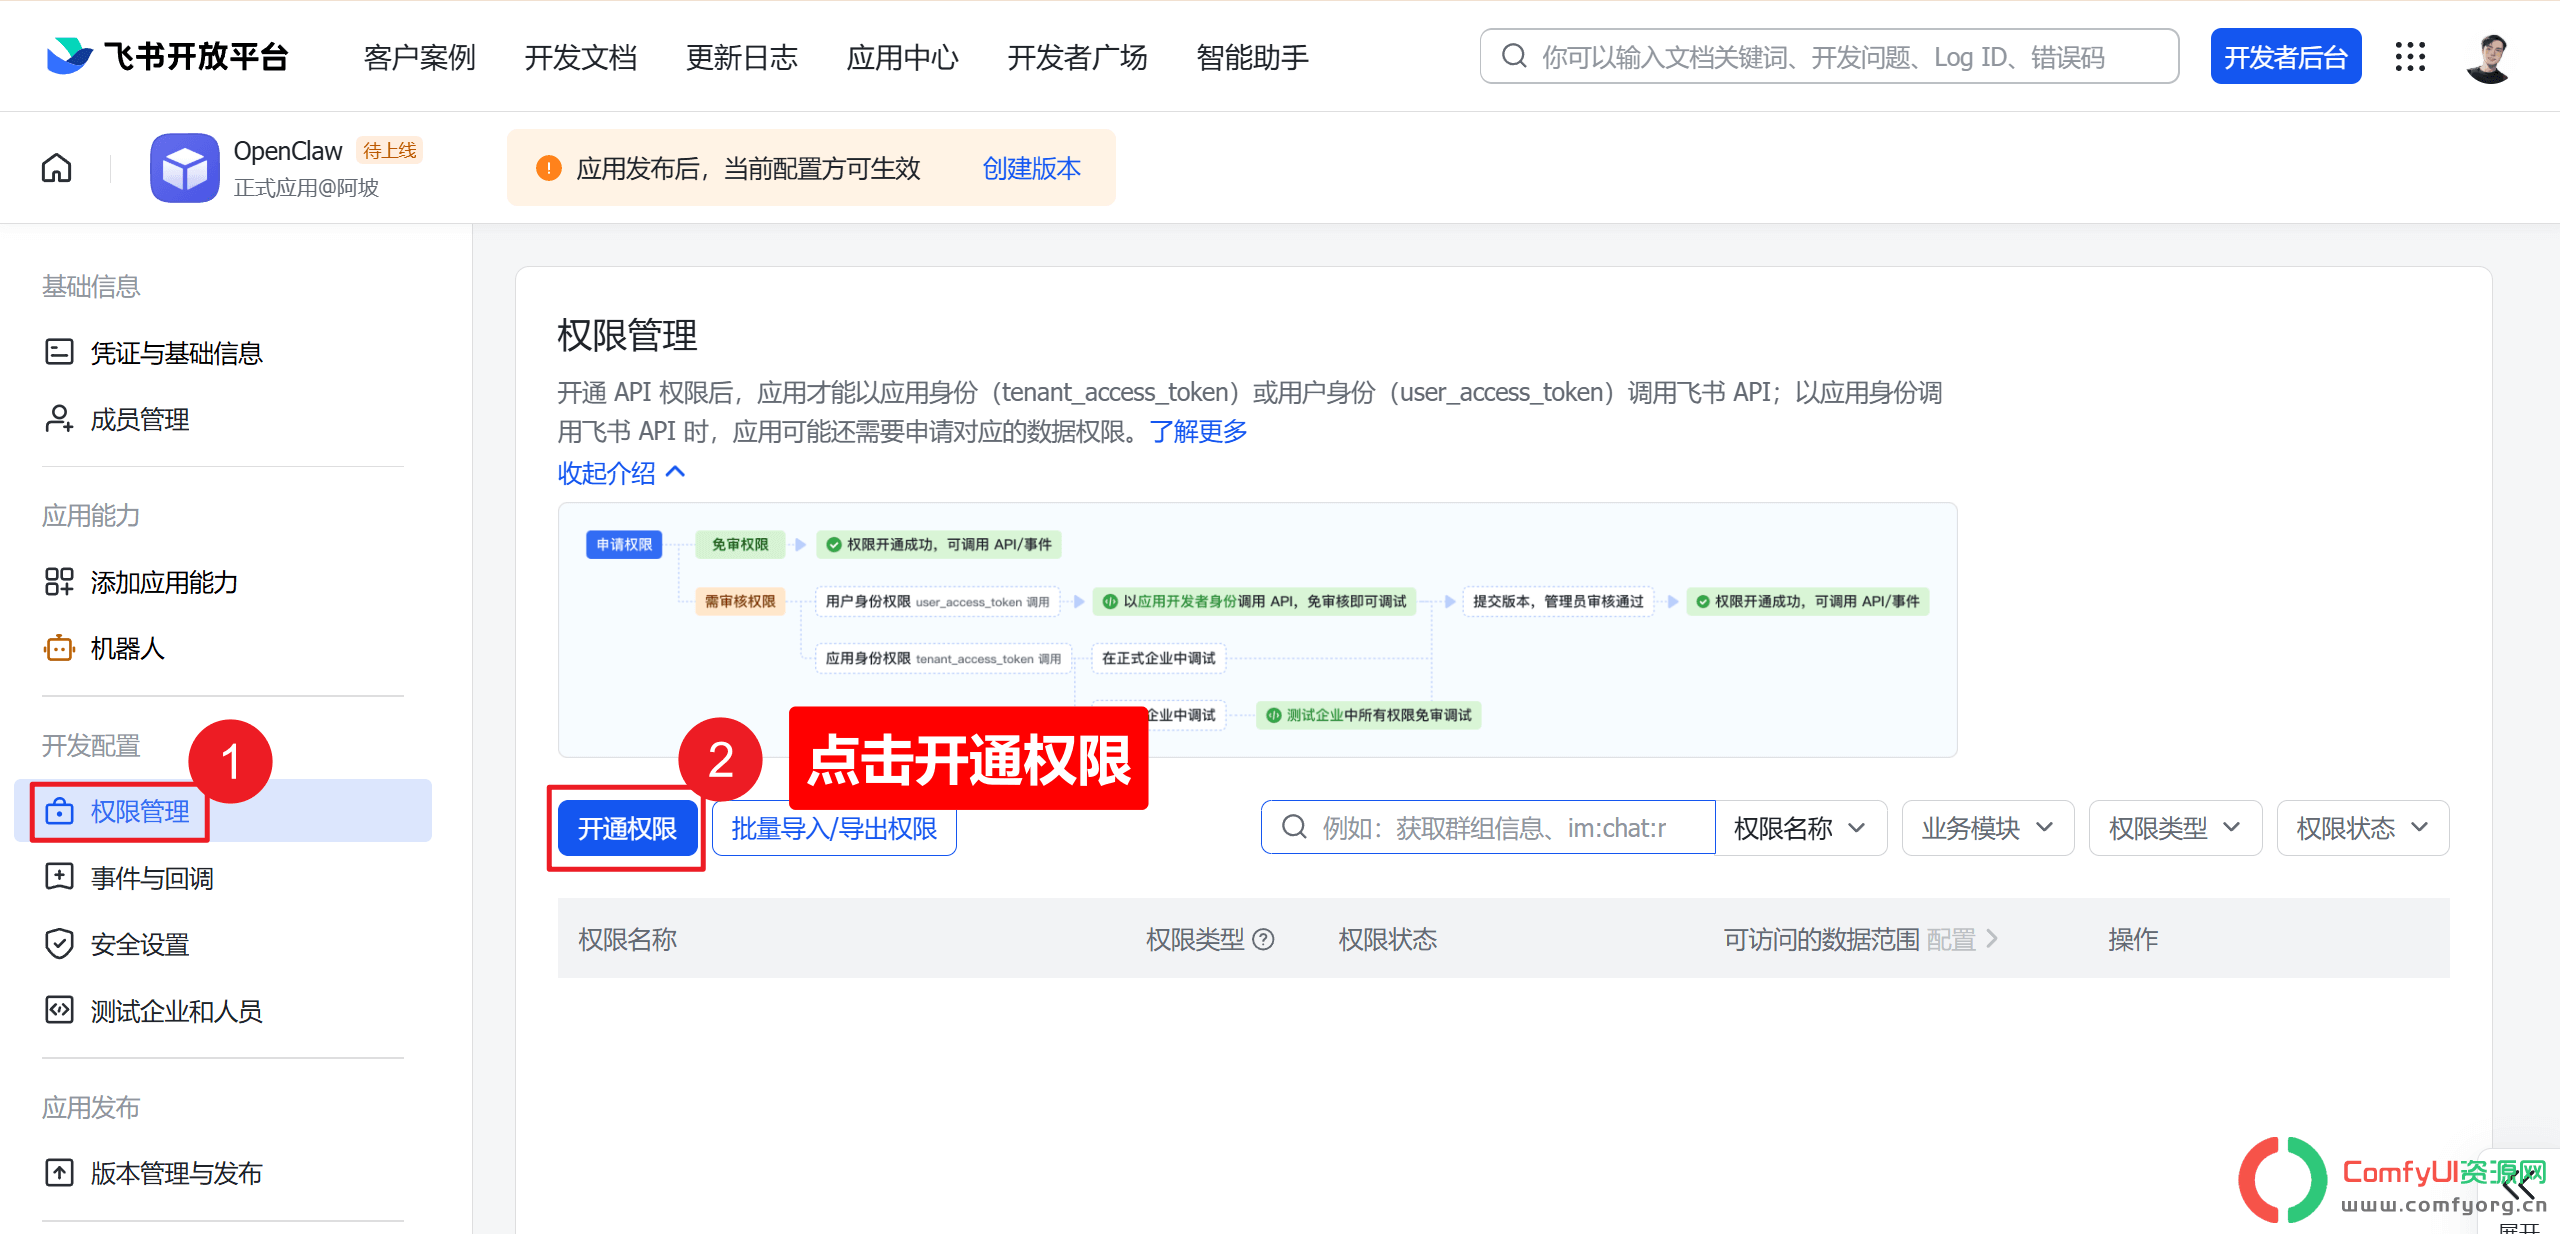Viewport: 2560px width, 1234px height.
Task: Click the 创建版本 link
Action: [1031, 168]
